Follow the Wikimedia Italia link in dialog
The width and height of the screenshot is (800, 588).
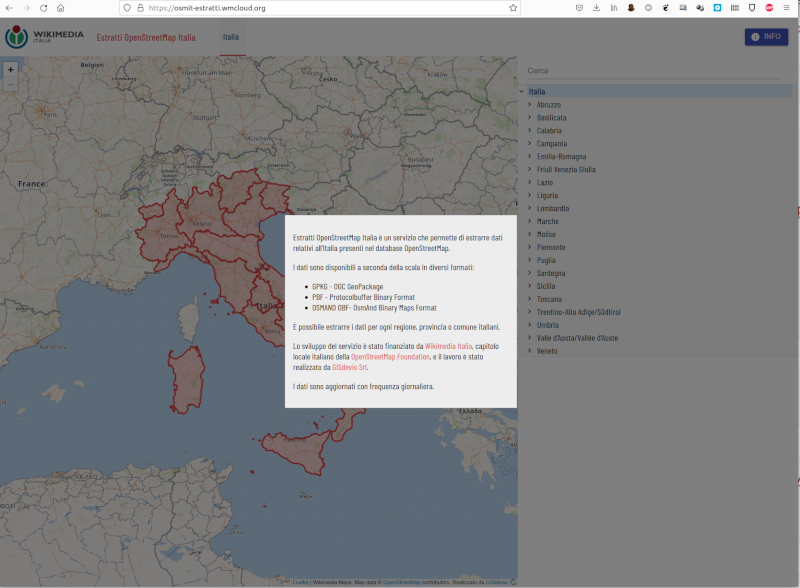[448, 346]
